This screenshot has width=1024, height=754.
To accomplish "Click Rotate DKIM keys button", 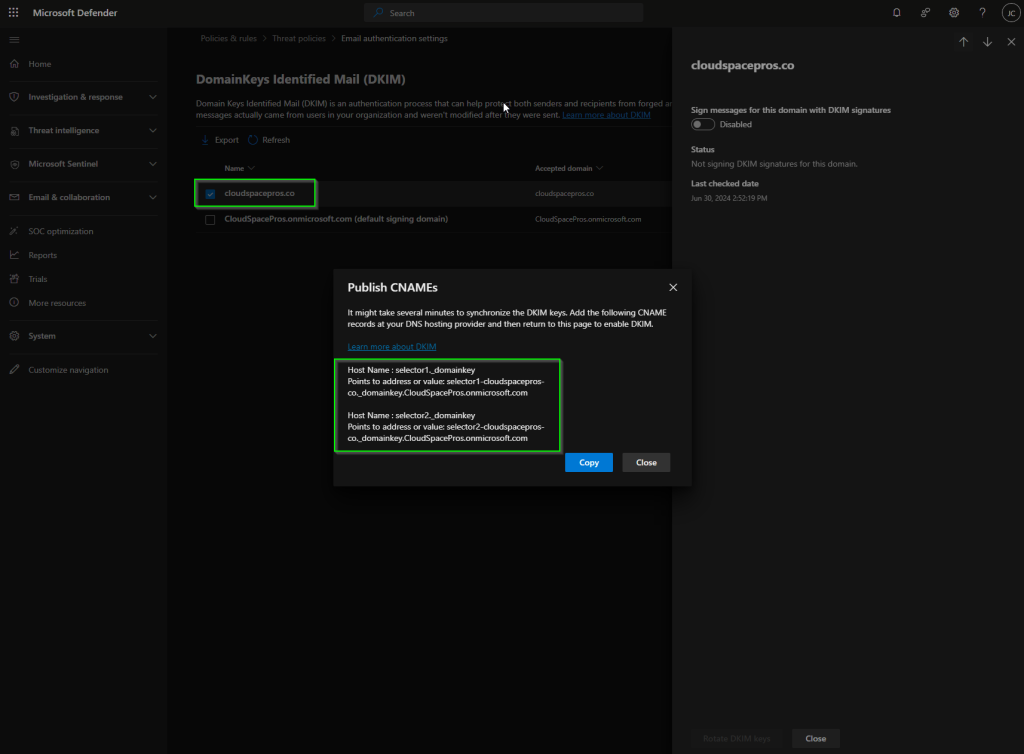I will [x=737, y=738].
